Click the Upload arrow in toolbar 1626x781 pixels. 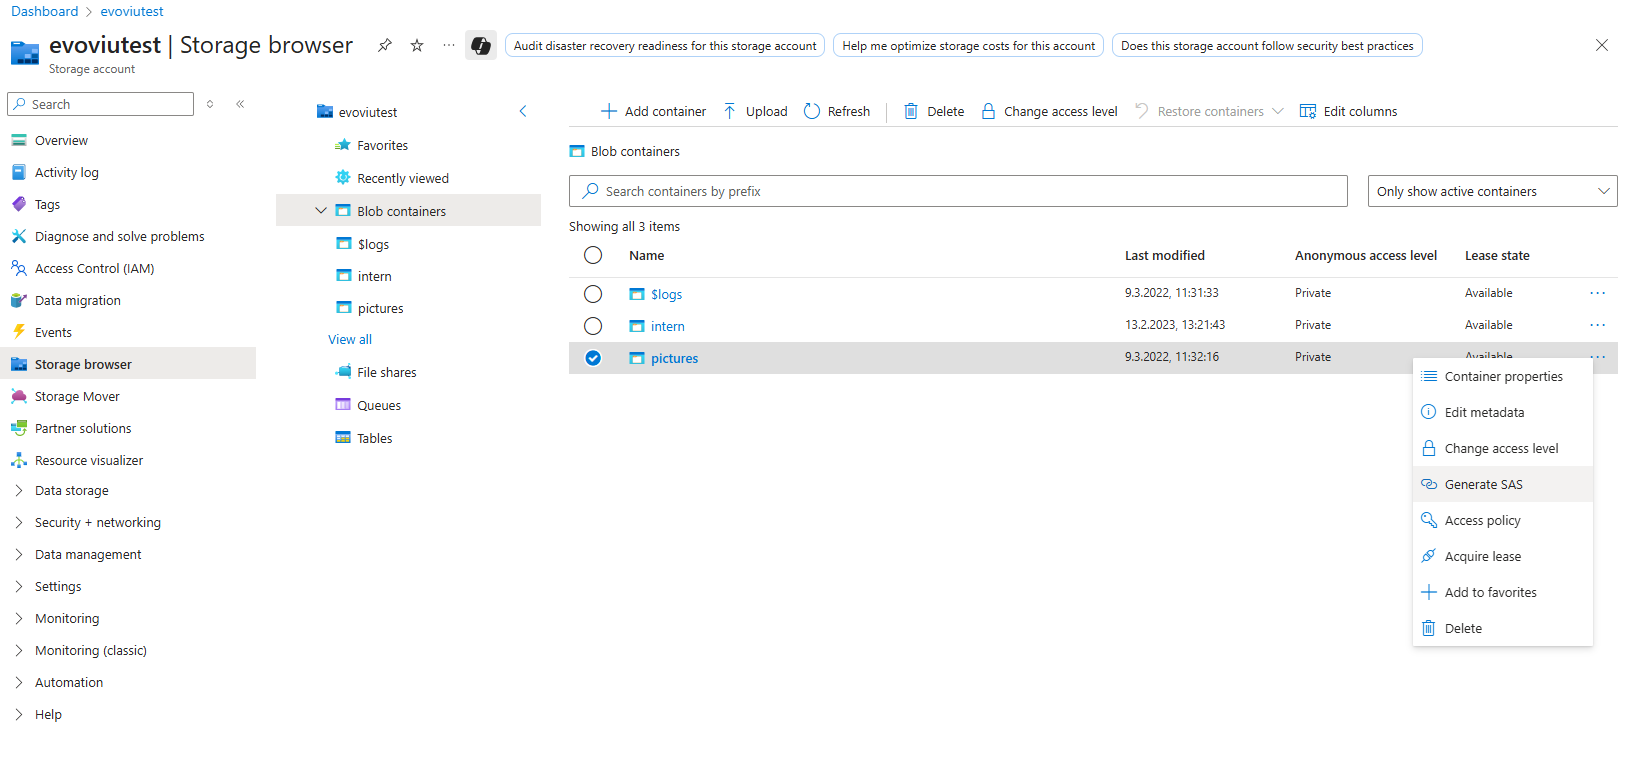[x=730, y=111]
